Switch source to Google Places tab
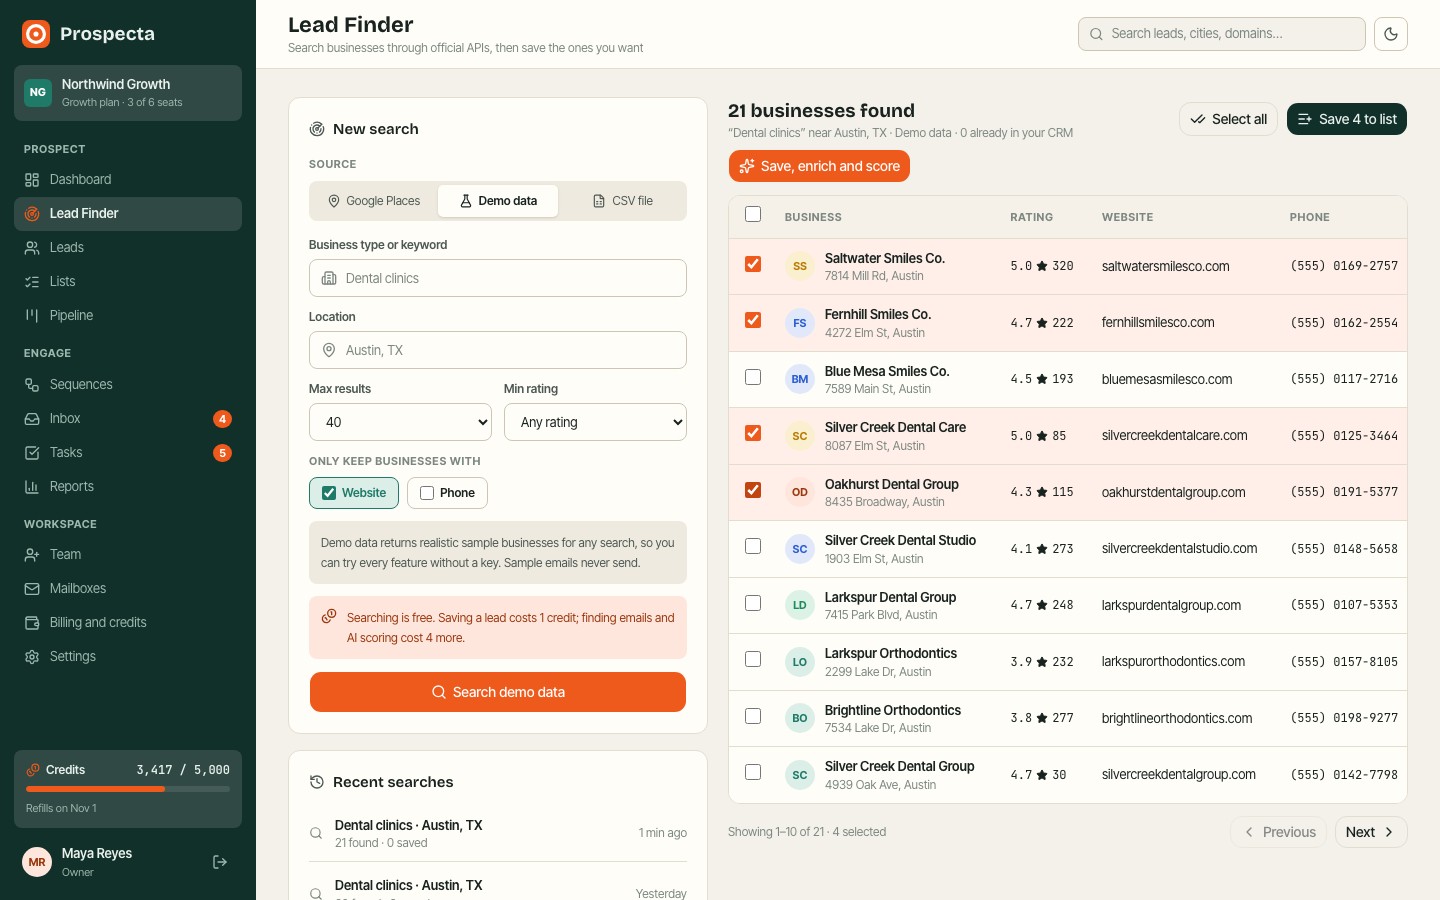1440x900 pixels. click(374, 201)
